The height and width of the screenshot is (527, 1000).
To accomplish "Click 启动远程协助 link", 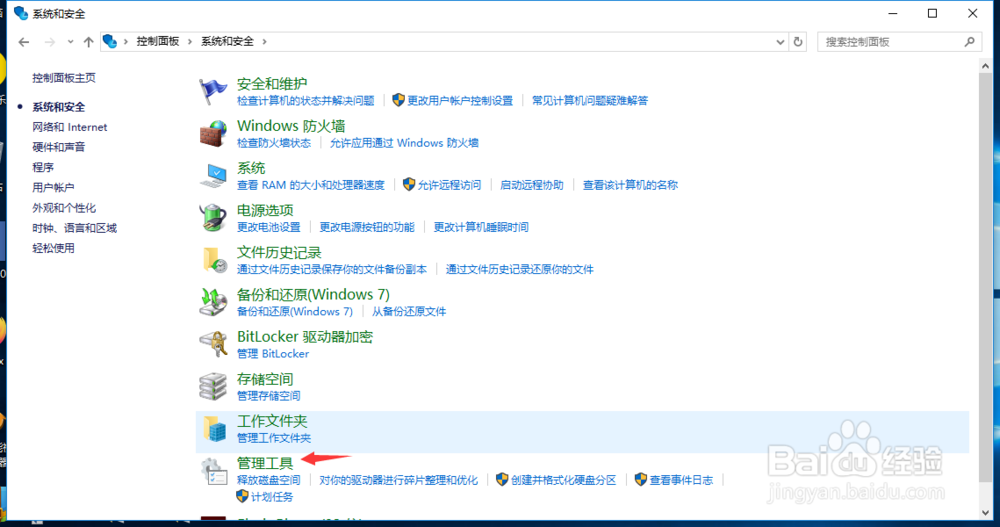I will point(532,185).
